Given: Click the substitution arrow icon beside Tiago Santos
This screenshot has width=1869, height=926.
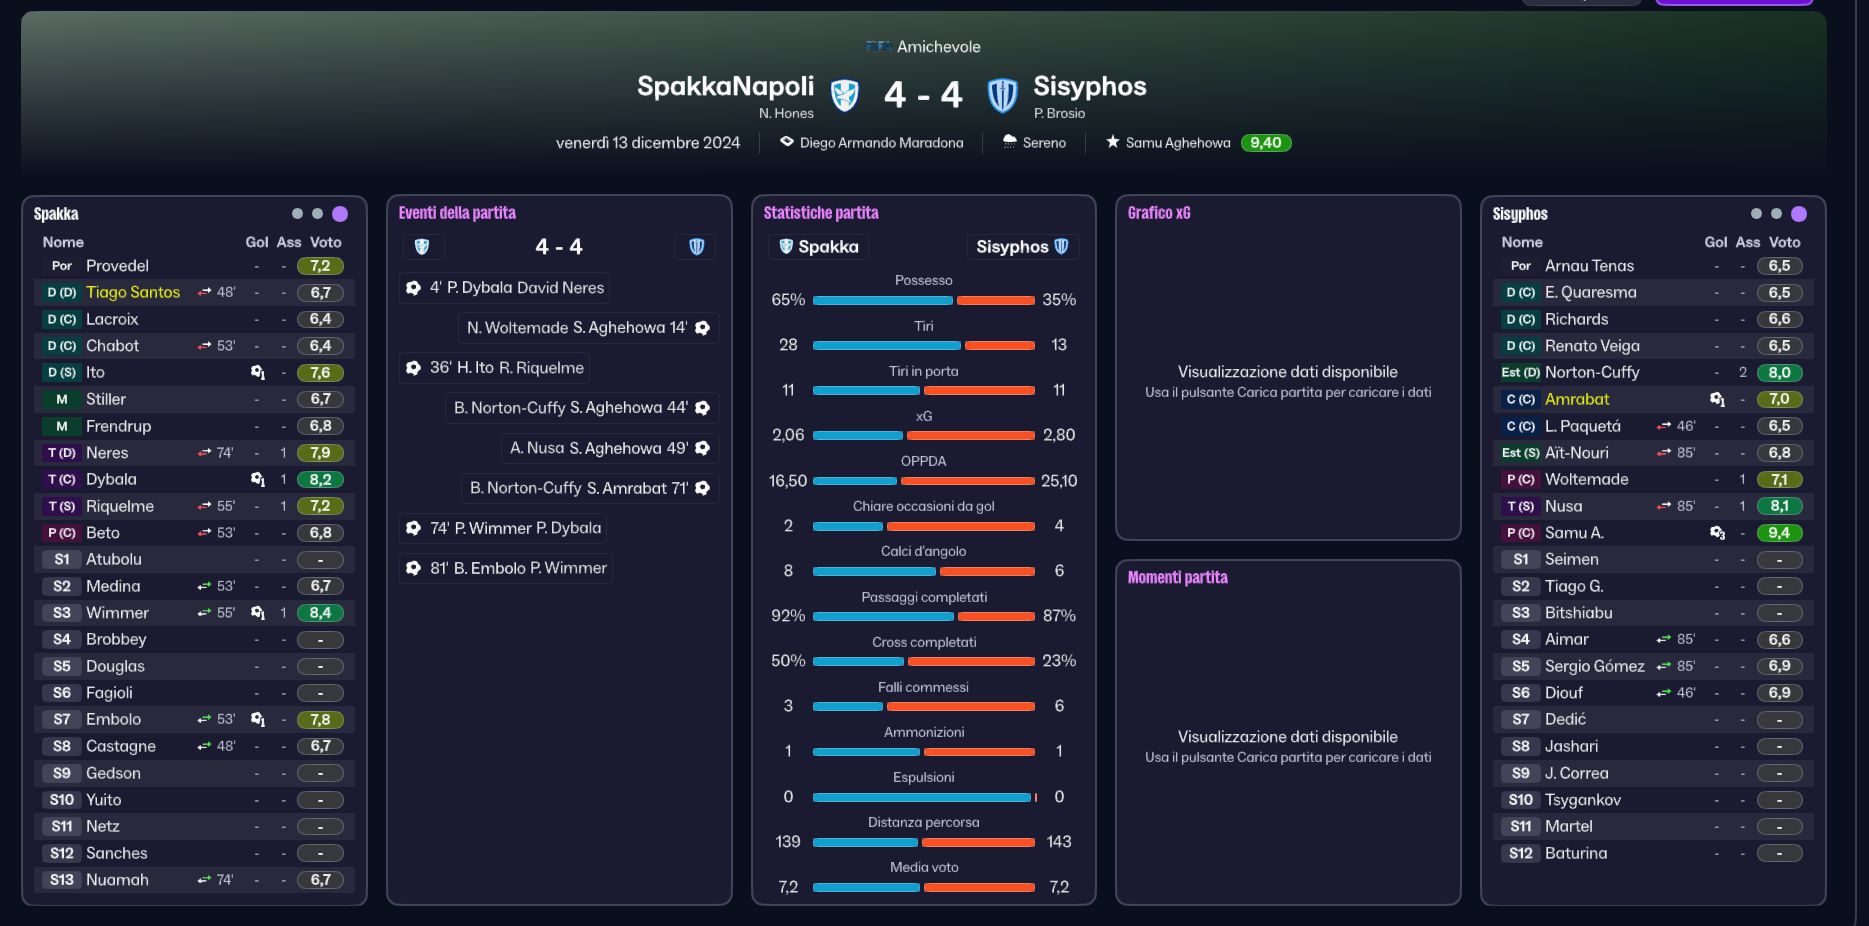Looking at the screenshot, I should click(204, 292).
